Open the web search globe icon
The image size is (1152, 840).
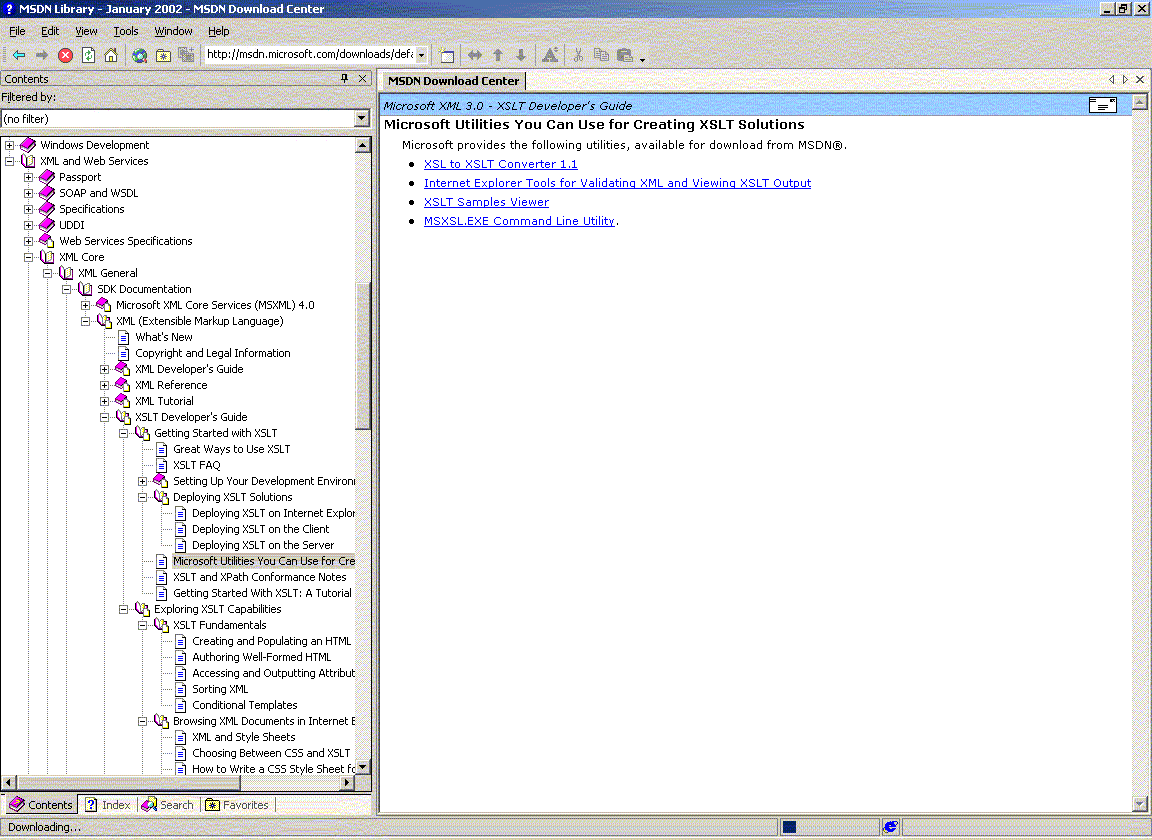pos(140,55)
